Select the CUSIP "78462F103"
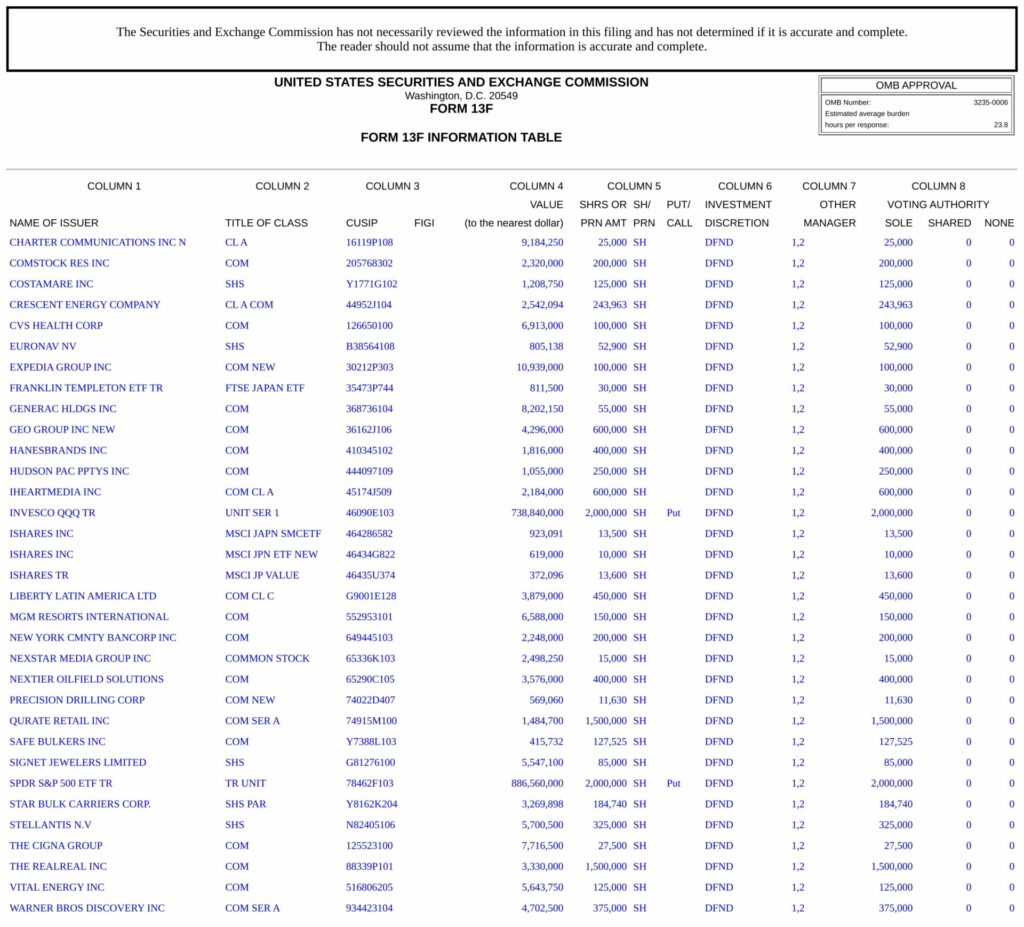1024x927 pixels. coord(370,783)
